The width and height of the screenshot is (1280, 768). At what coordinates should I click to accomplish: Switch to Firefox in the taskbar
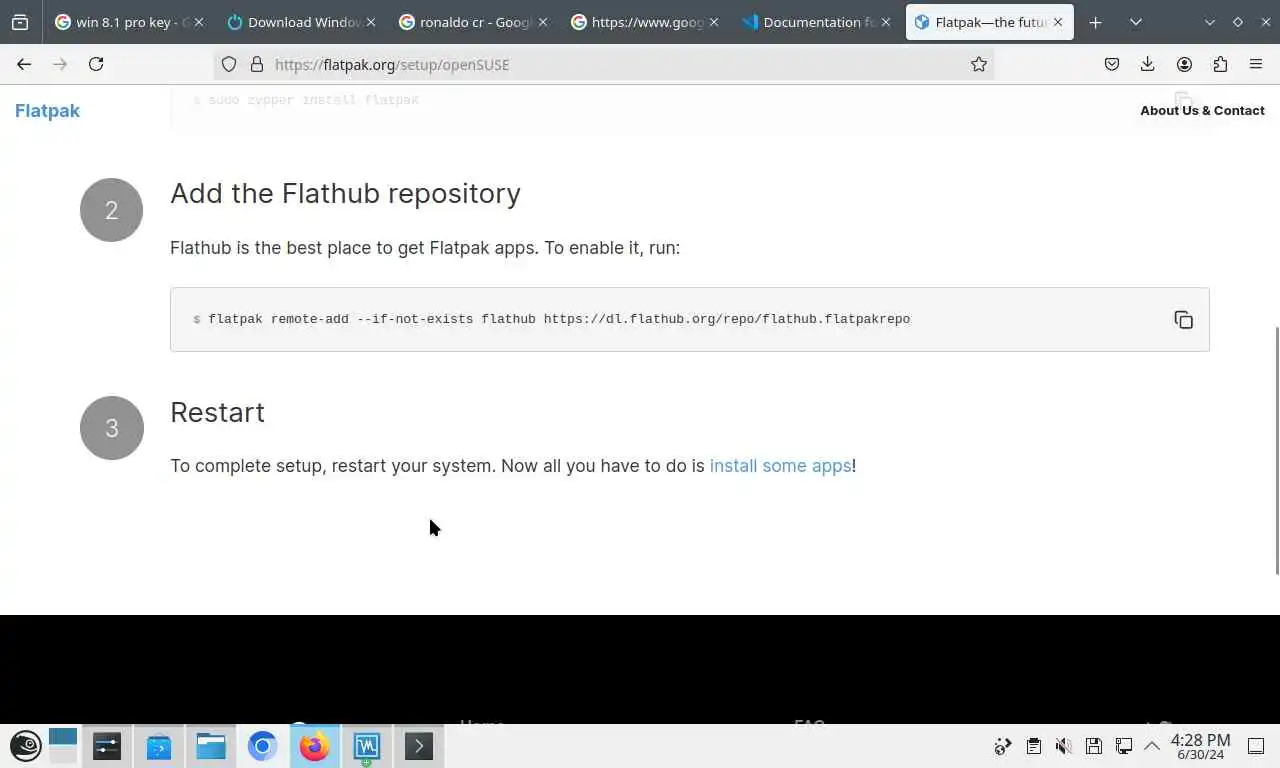click(315, 746)
